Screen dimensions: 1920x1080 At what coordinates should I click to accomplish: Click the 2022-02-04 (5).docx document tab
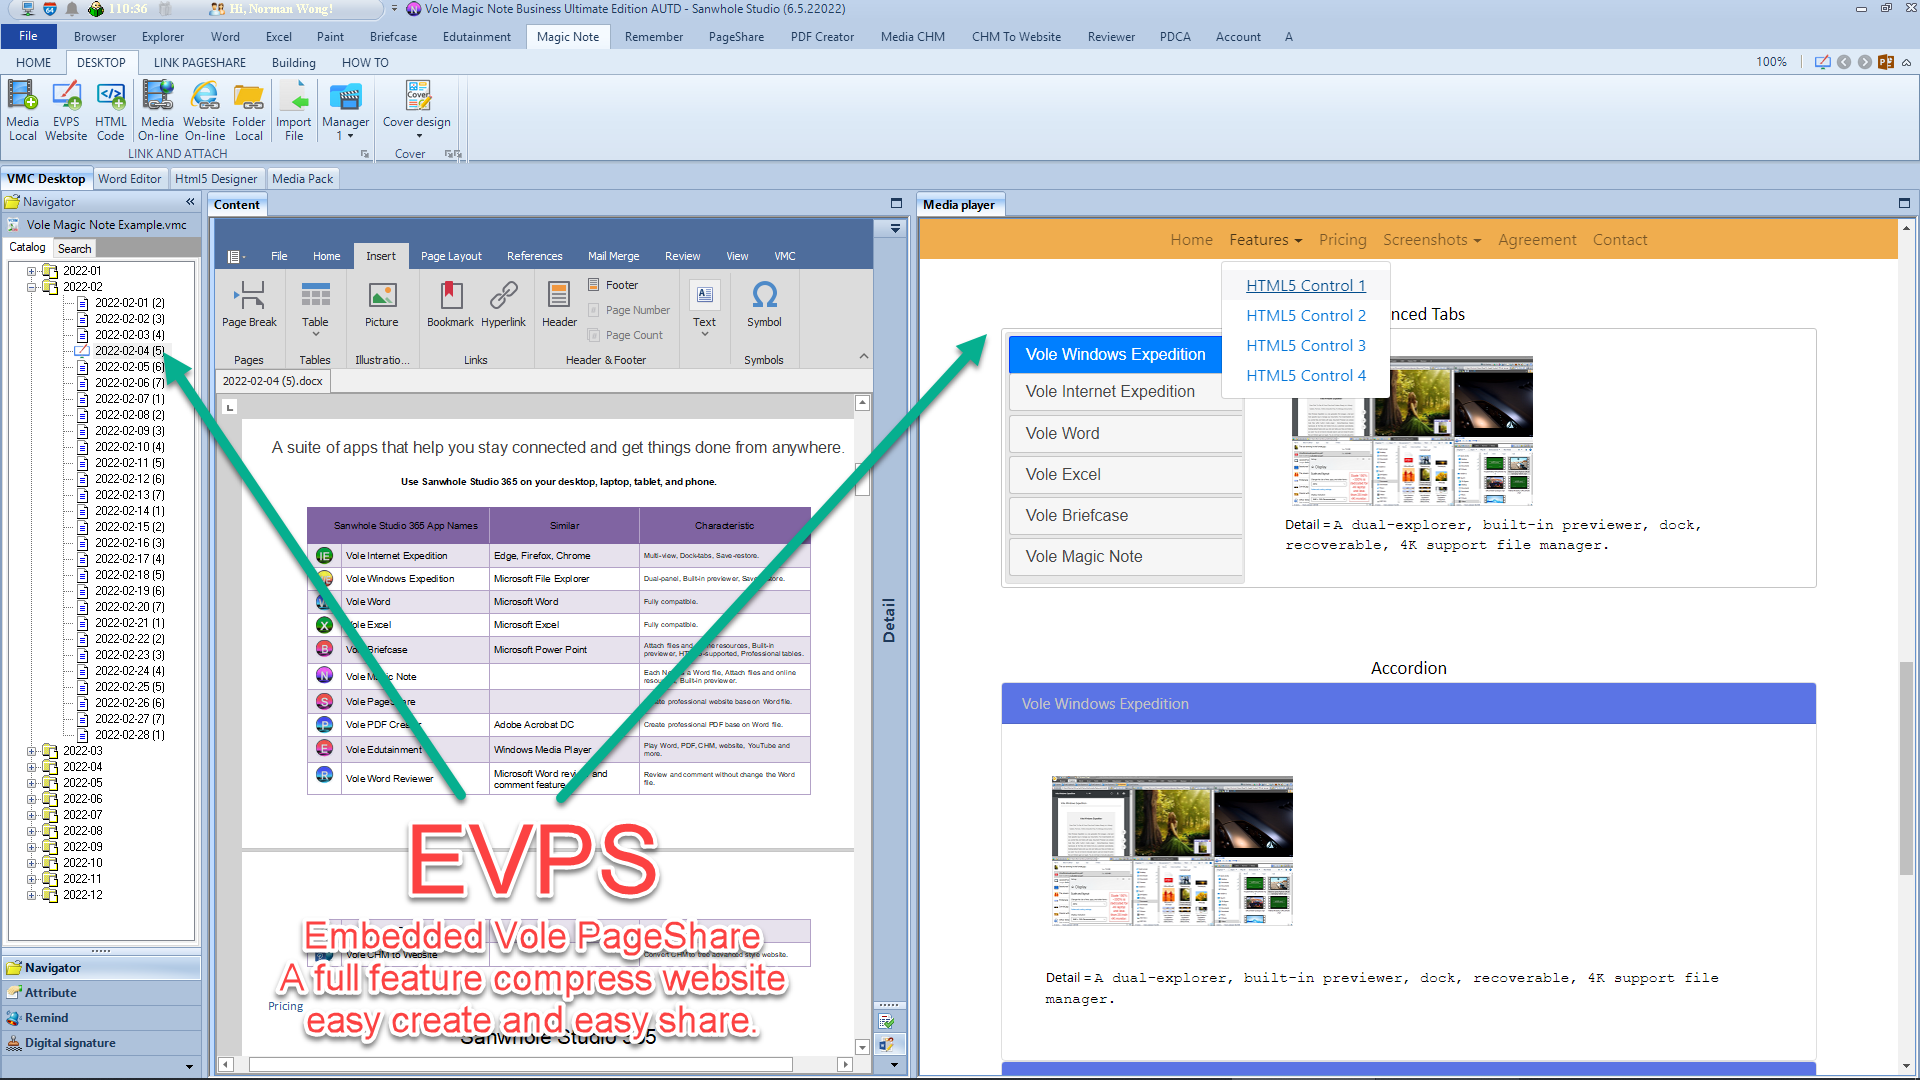[x=272, y=381]
